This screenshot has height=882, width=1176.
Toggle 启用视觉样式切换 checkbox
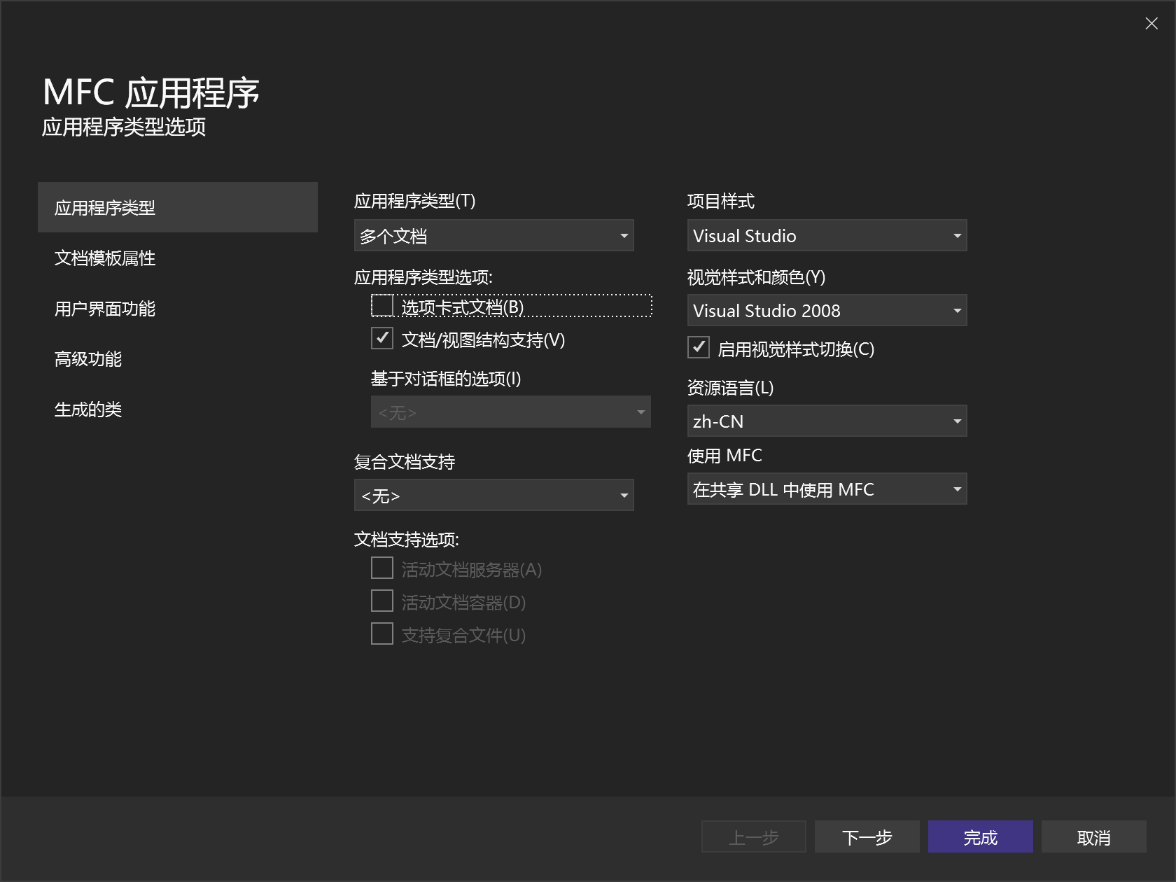click(x=699, y=348)
